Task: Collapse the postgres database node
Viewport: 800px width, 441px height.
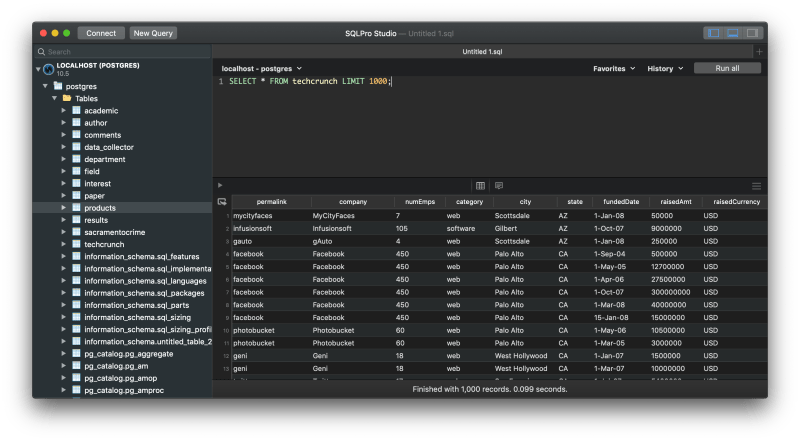Action: (x=45, y=86)
